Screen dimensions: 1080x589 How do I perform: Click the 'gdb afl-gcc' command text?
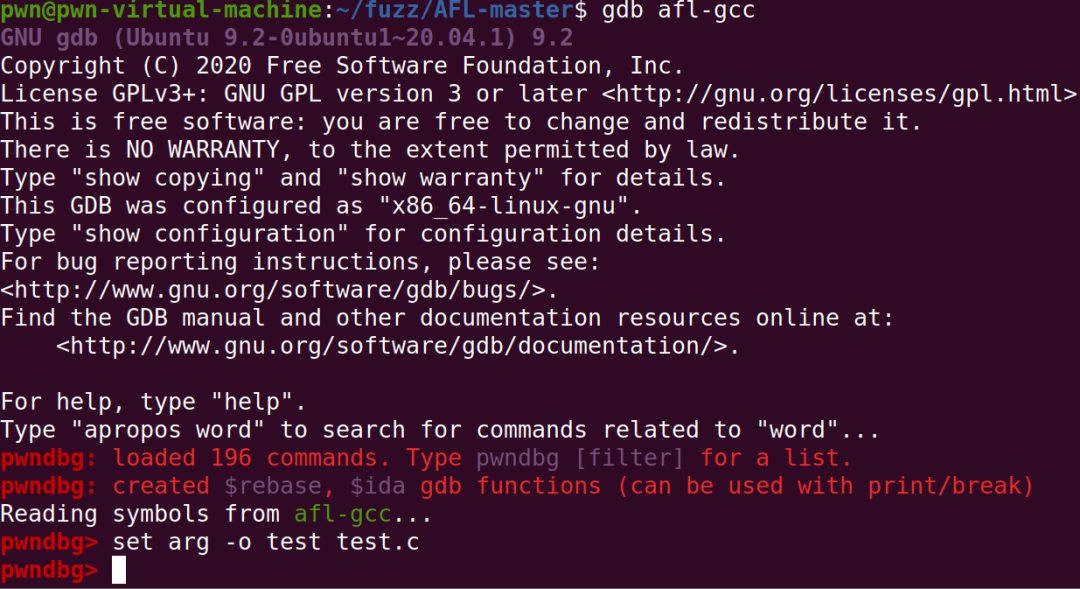[x=678, y=10]
